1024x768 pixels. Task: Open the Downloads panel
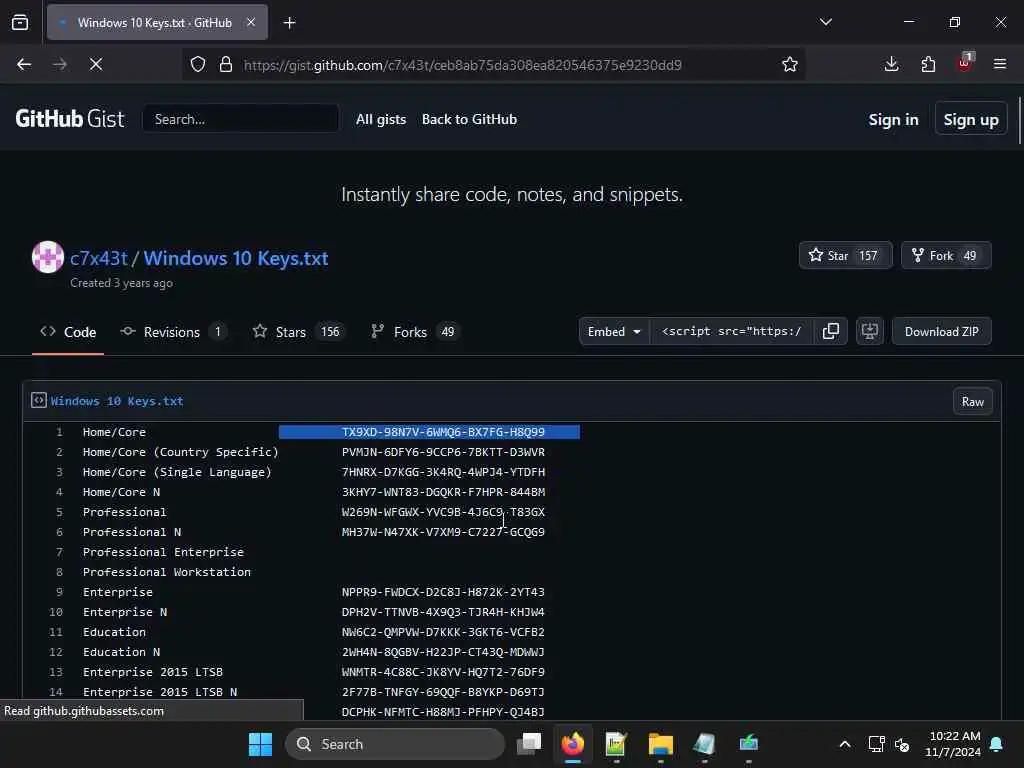click(x=891, y=64)
